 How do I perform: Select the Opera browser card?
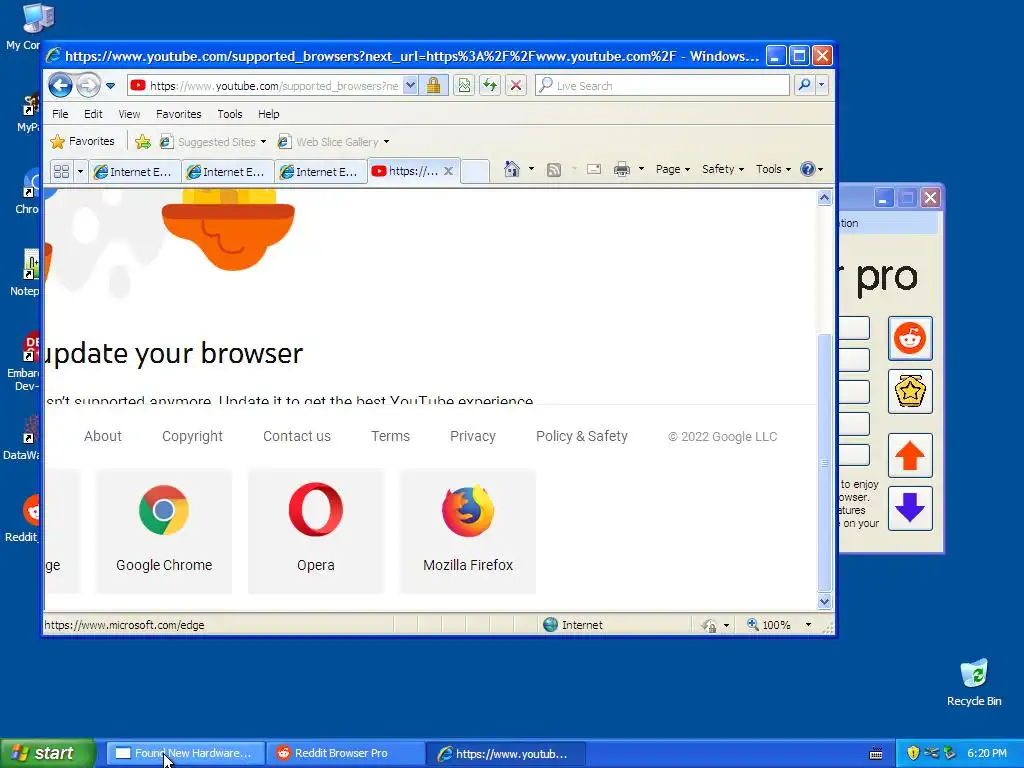[316, 531]
